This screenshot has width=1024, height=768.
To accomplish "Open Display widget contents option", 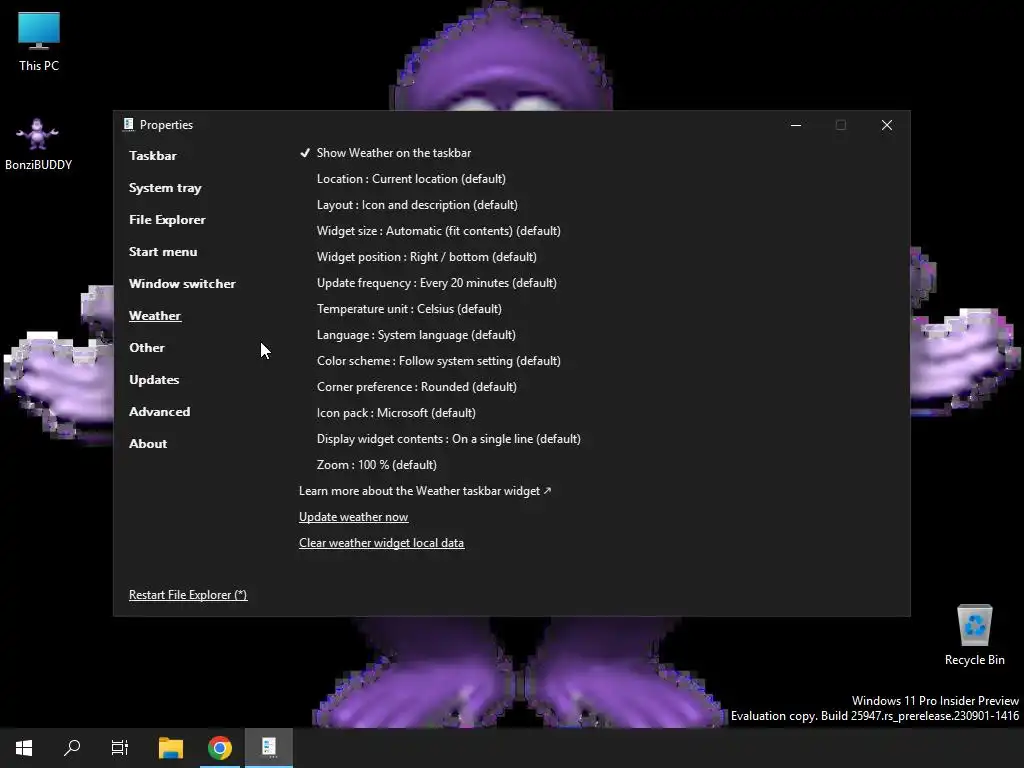I will 449,439.
